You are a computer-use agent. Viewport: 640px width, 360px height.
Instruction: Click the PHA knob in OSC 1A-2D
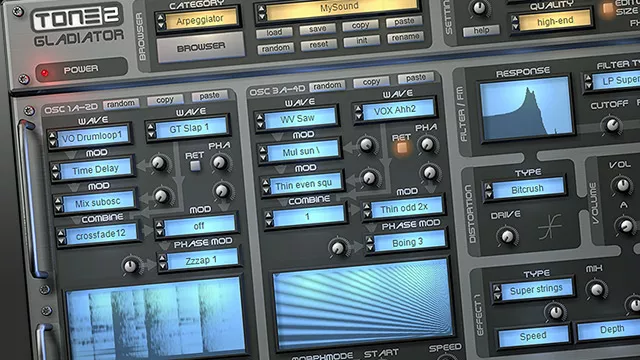click(x=220, y=162)
